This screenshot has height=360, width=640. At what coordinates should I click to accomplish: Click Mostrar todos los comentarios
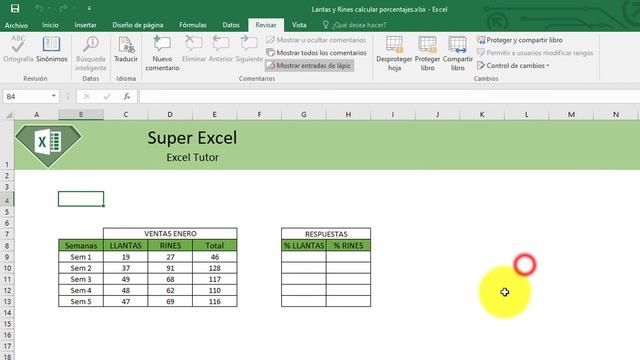tap(316, 53)
